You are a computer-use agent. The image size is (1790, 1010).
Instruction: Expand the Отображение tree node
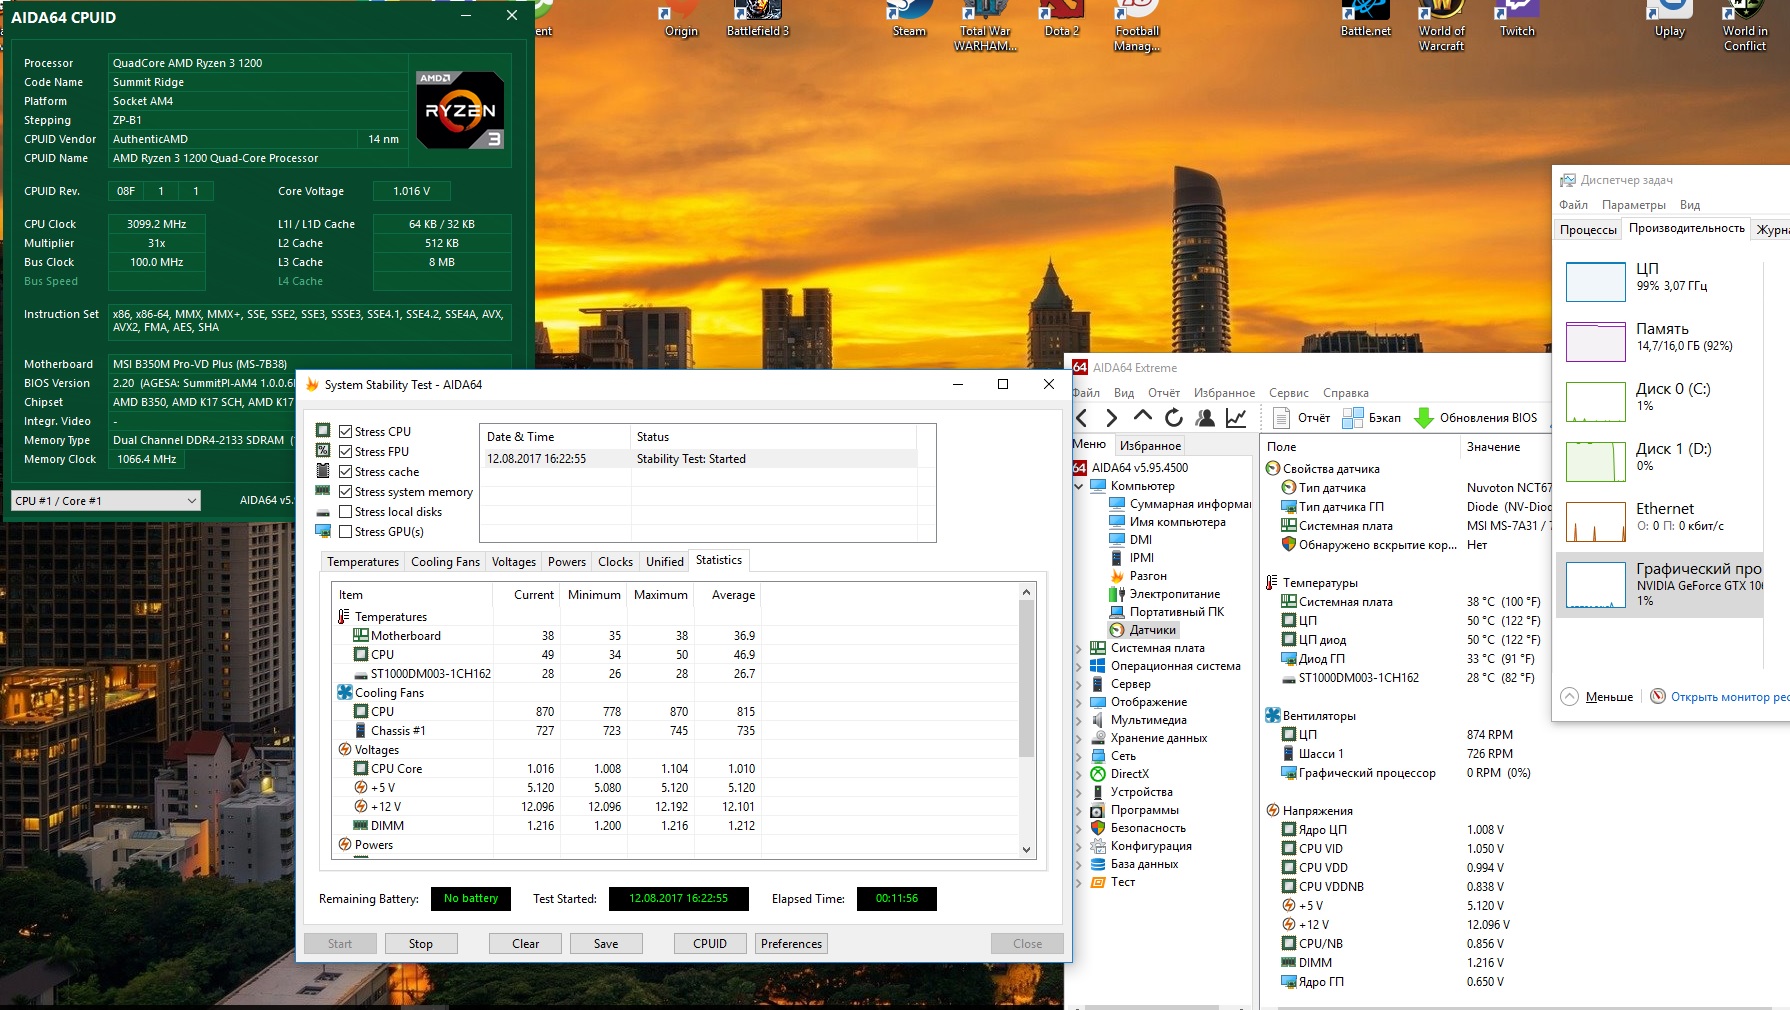tap(1079, 702)
